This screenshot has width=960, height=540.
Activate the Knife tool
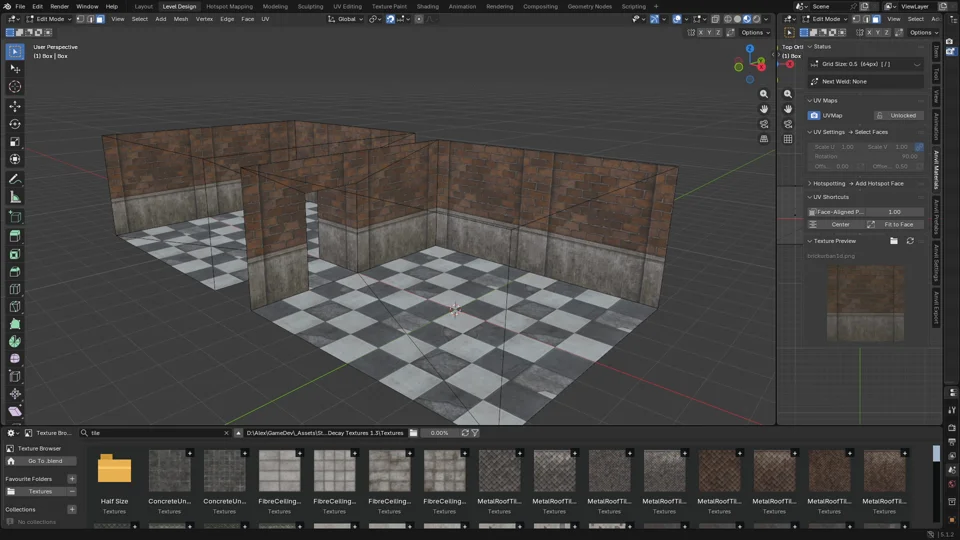click(x=15, y=307)
